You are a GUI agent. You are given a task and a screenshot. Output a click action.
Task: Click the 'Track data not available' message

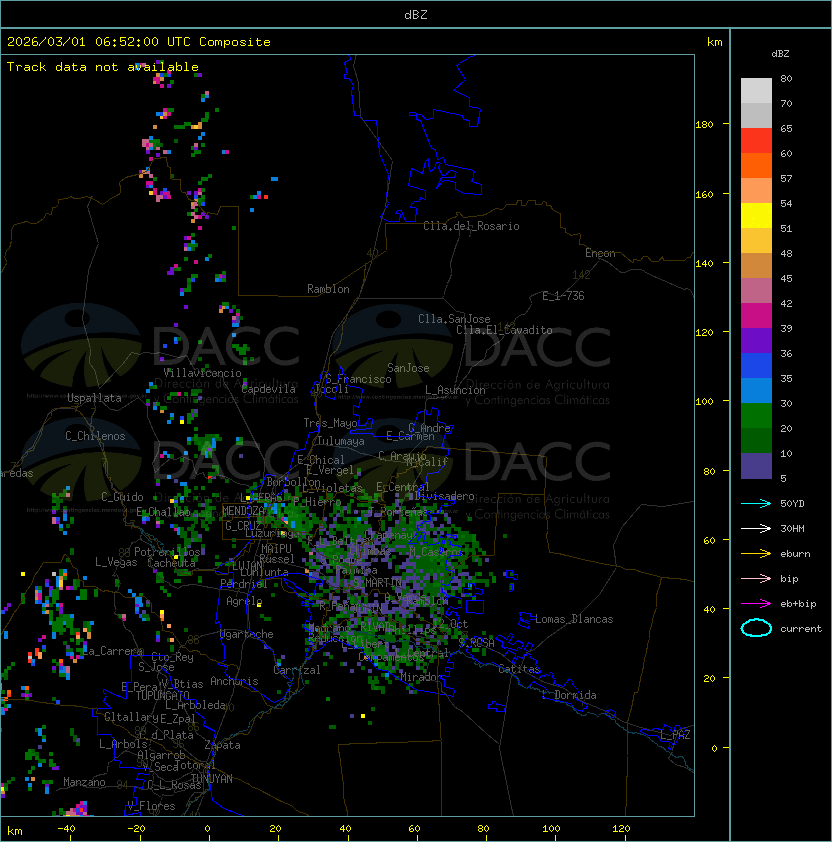point(103,67)
